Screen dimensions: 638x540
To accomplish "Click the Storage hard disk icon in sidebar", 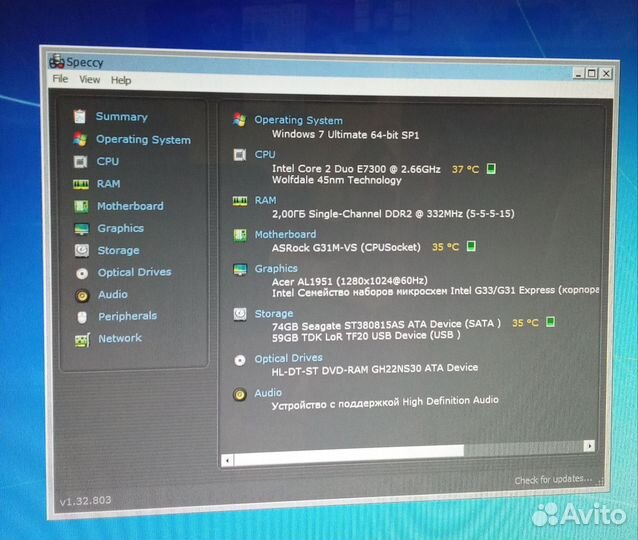I will tap(82, 250).
